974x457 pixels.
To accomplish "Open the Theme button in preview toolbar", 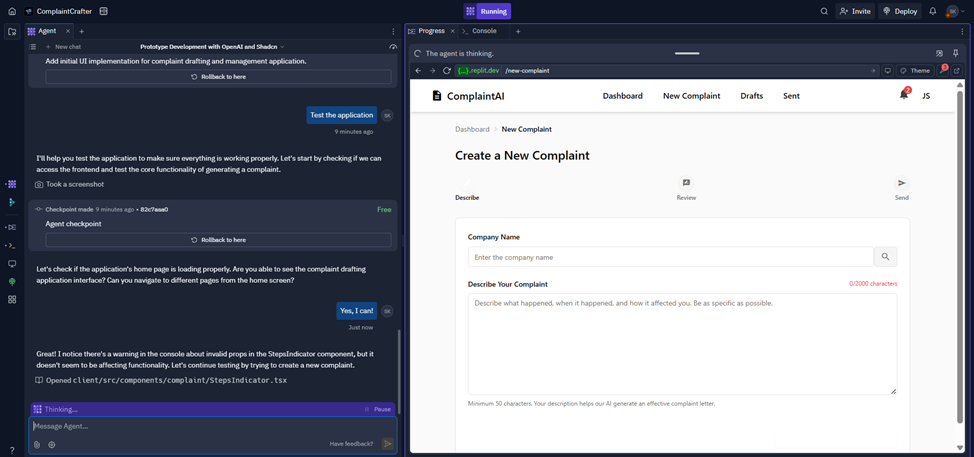I will pos(916,71).
